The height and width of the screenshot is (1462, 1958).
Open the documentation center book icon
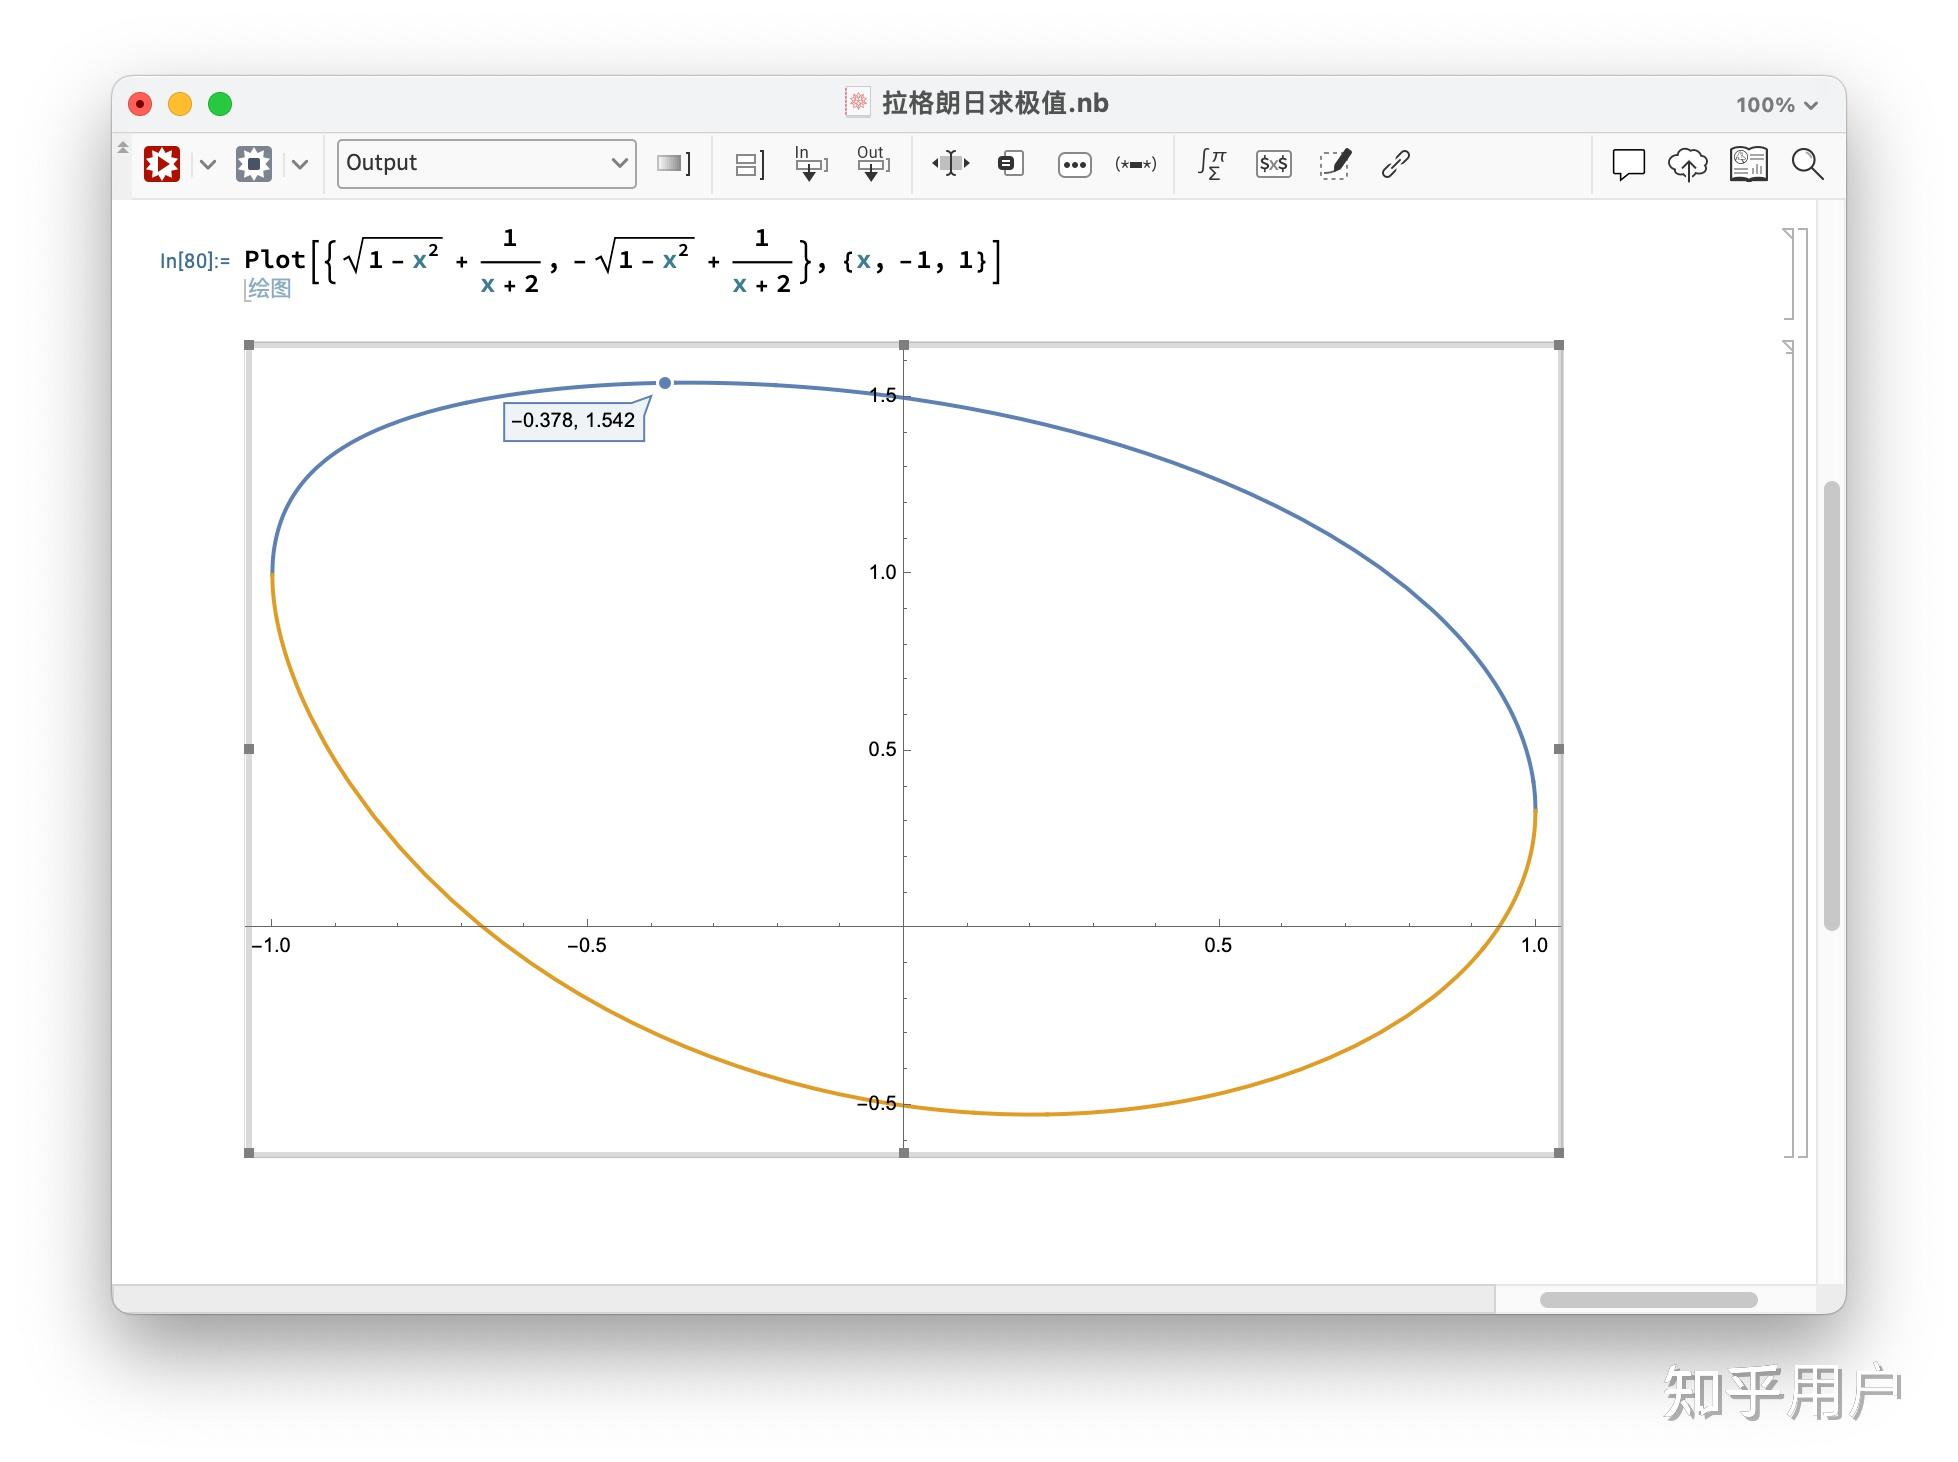point(1748,164)
